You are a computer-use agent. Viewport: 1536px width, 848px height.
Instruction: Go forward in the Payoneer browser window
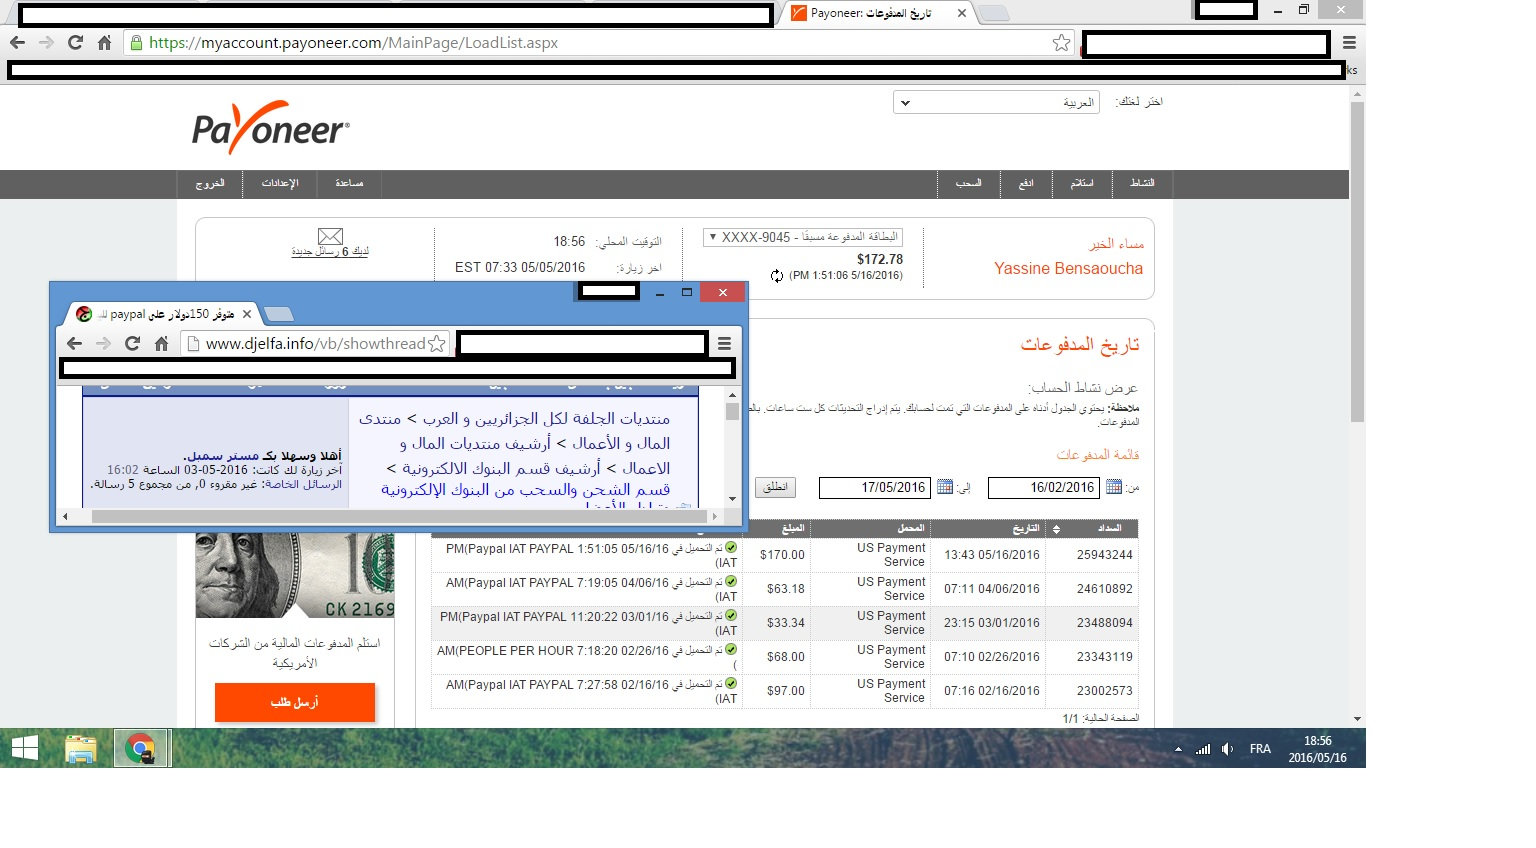pyautogui.click(x=46, y=43)
